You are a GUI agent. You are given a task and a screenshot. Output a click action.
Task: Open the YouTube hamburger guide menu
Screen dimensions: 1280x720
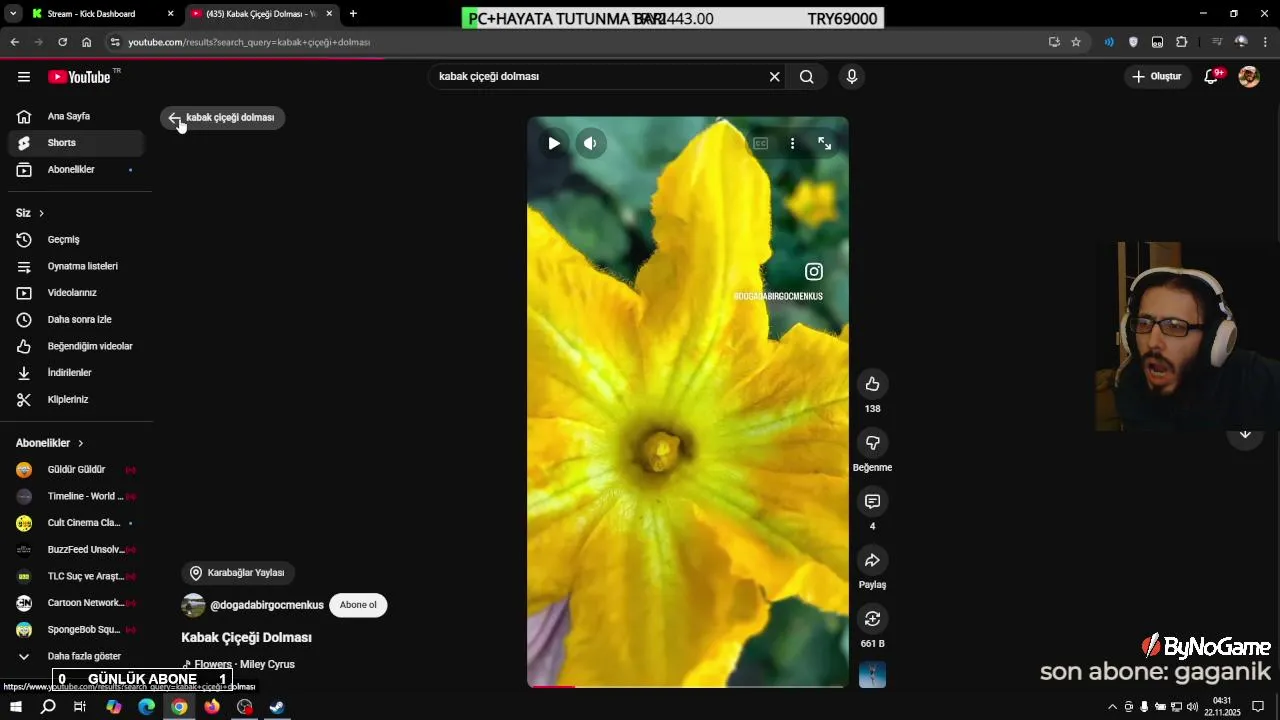coord(24,77)
